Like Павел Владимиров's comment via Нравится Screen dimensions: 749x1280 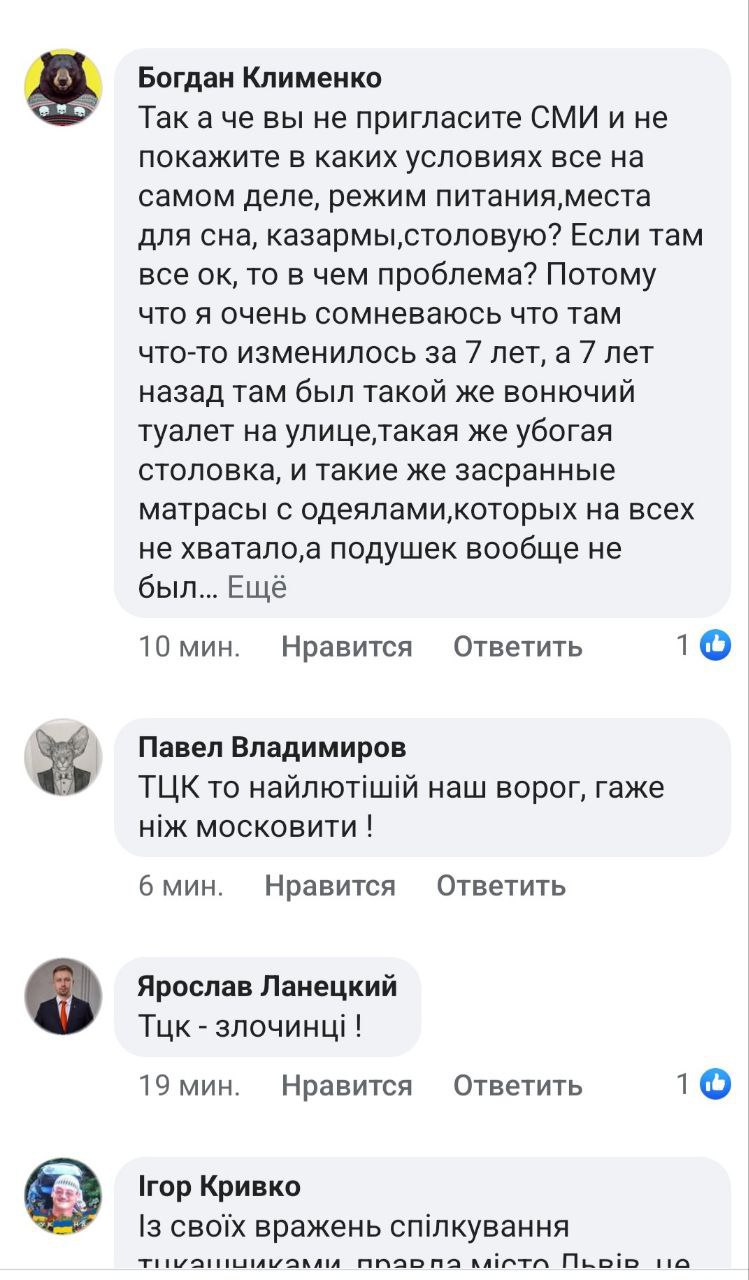(x=330, y=886)
